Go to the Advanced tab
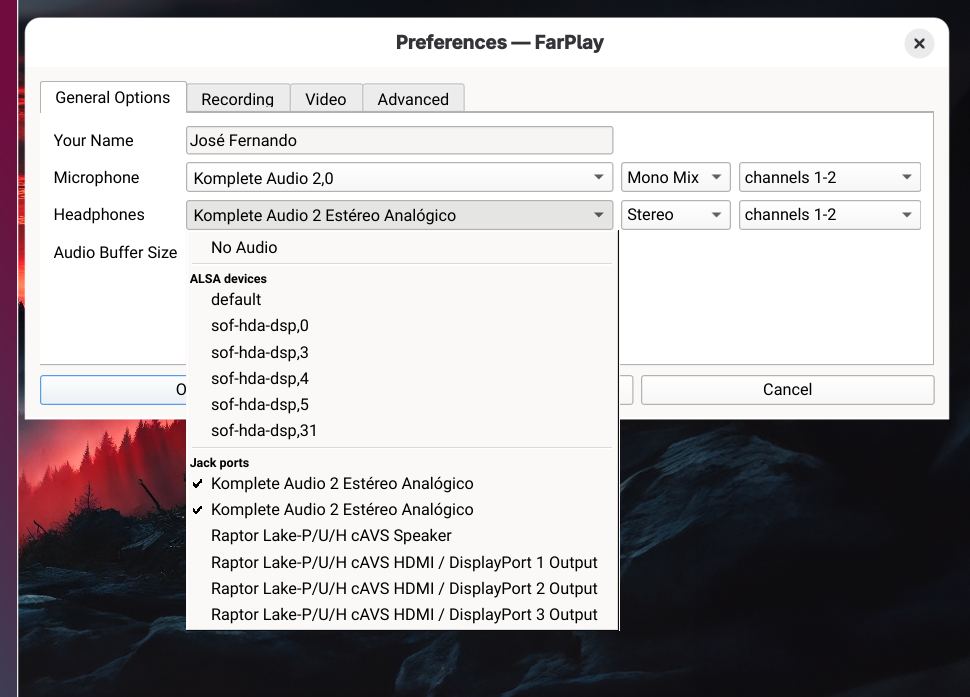 point(412,99)
